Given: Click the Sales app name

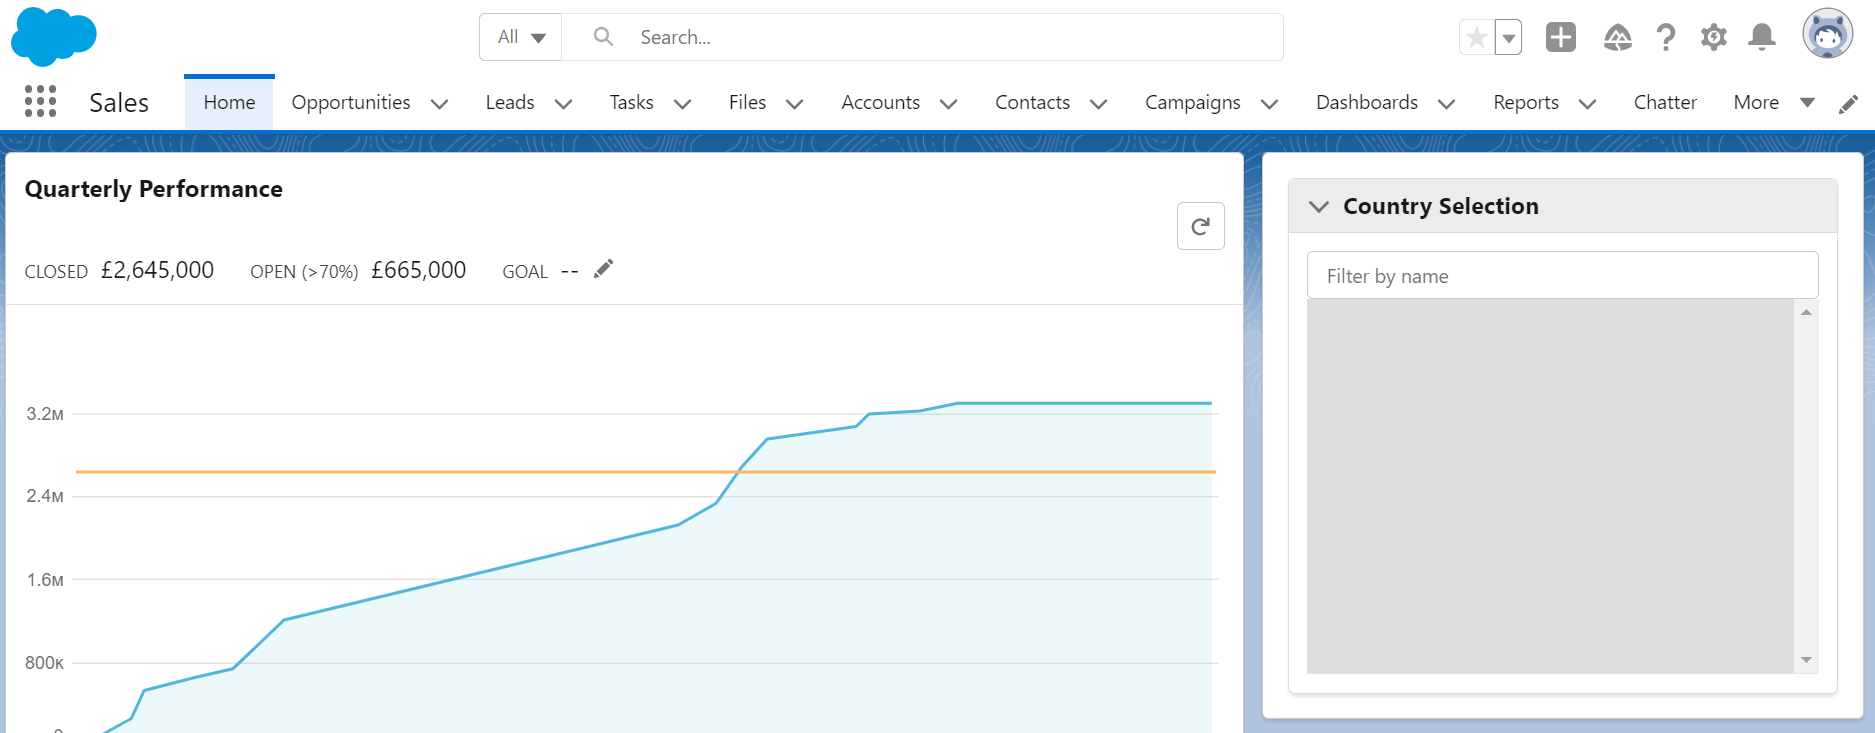Looking at the screenshot, I should click(x=119, y=102).
